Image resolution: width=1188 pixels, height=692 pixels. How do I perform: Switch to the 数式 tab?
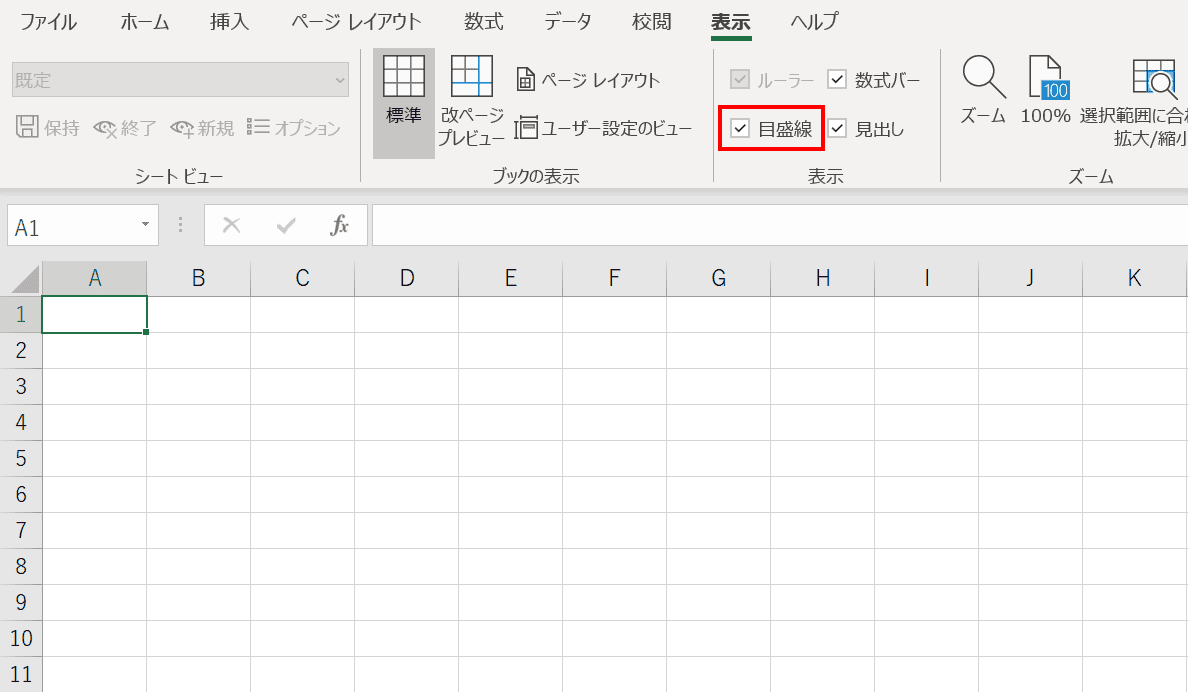pos(483,21)
